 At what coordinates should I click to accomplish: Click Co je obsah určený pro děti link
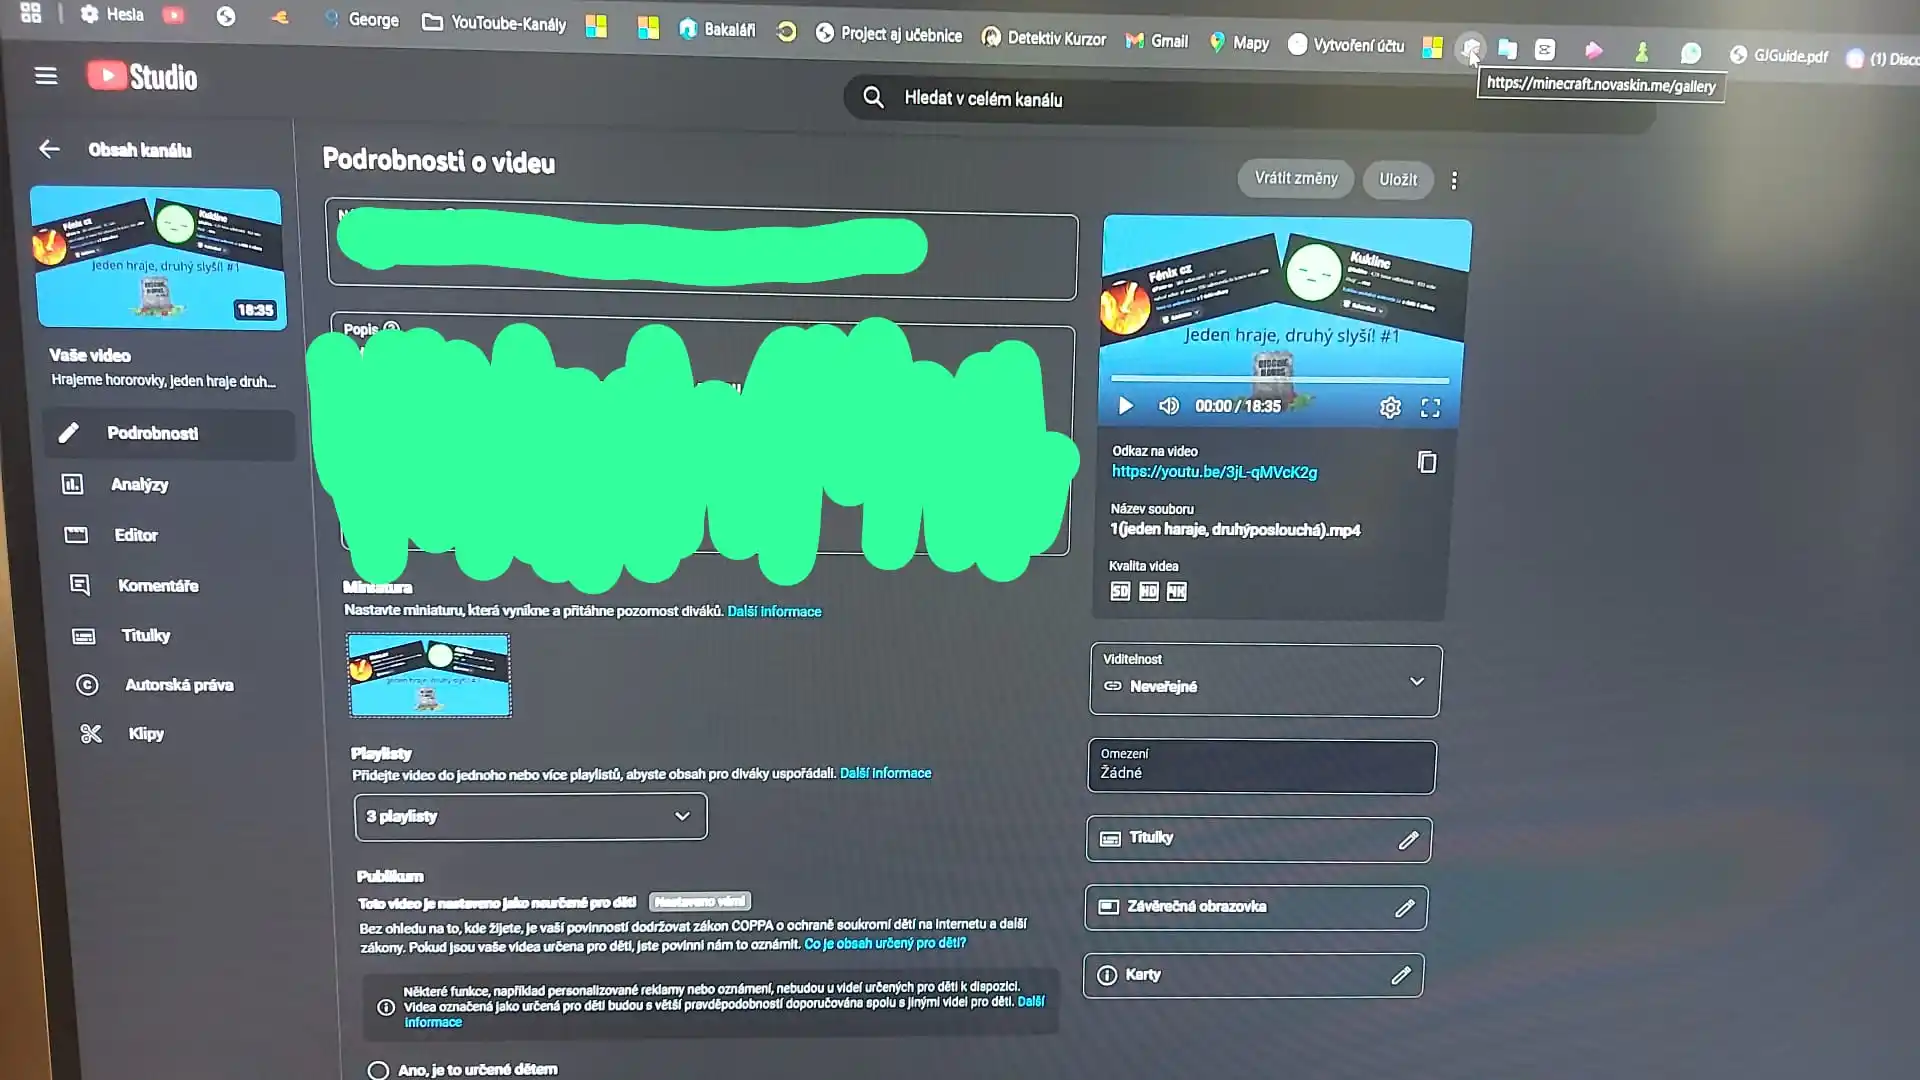tap(885, 943)
